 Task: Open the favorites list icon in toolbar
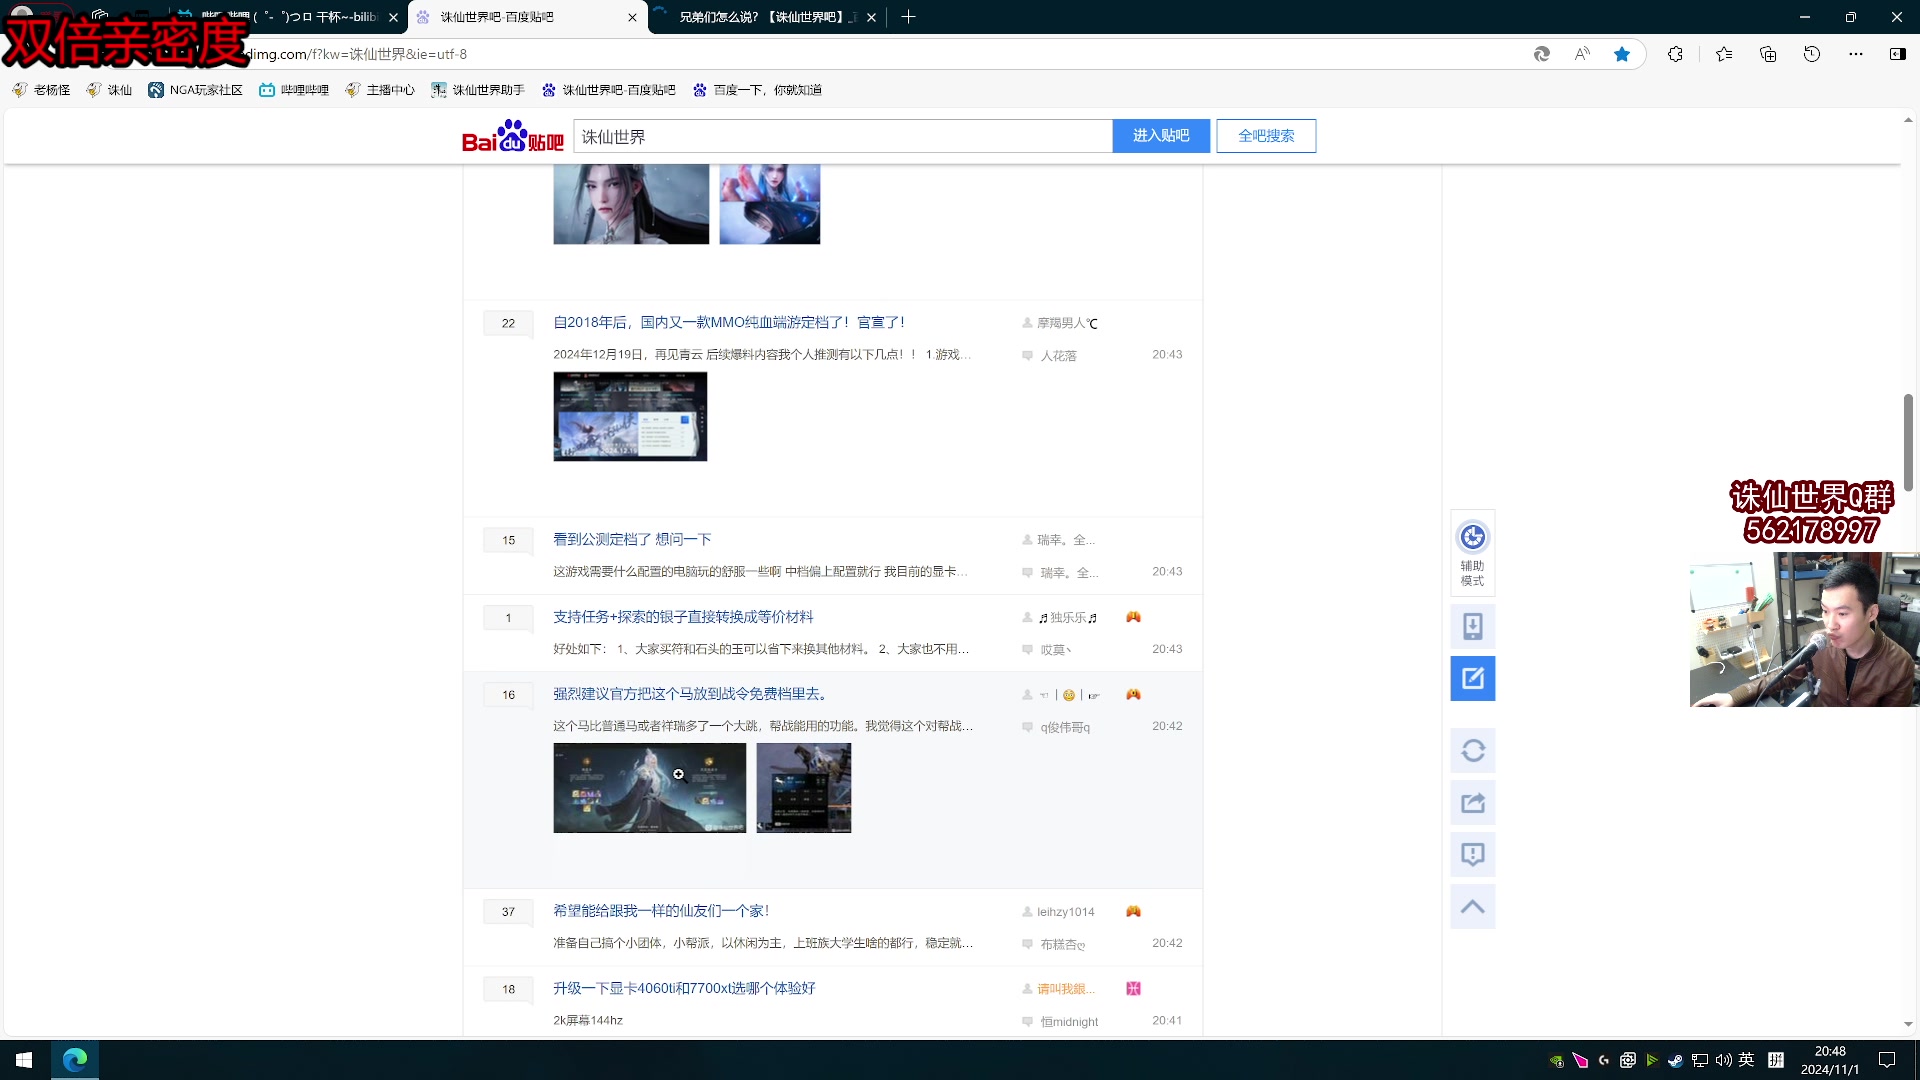(x=1724, y=54)
